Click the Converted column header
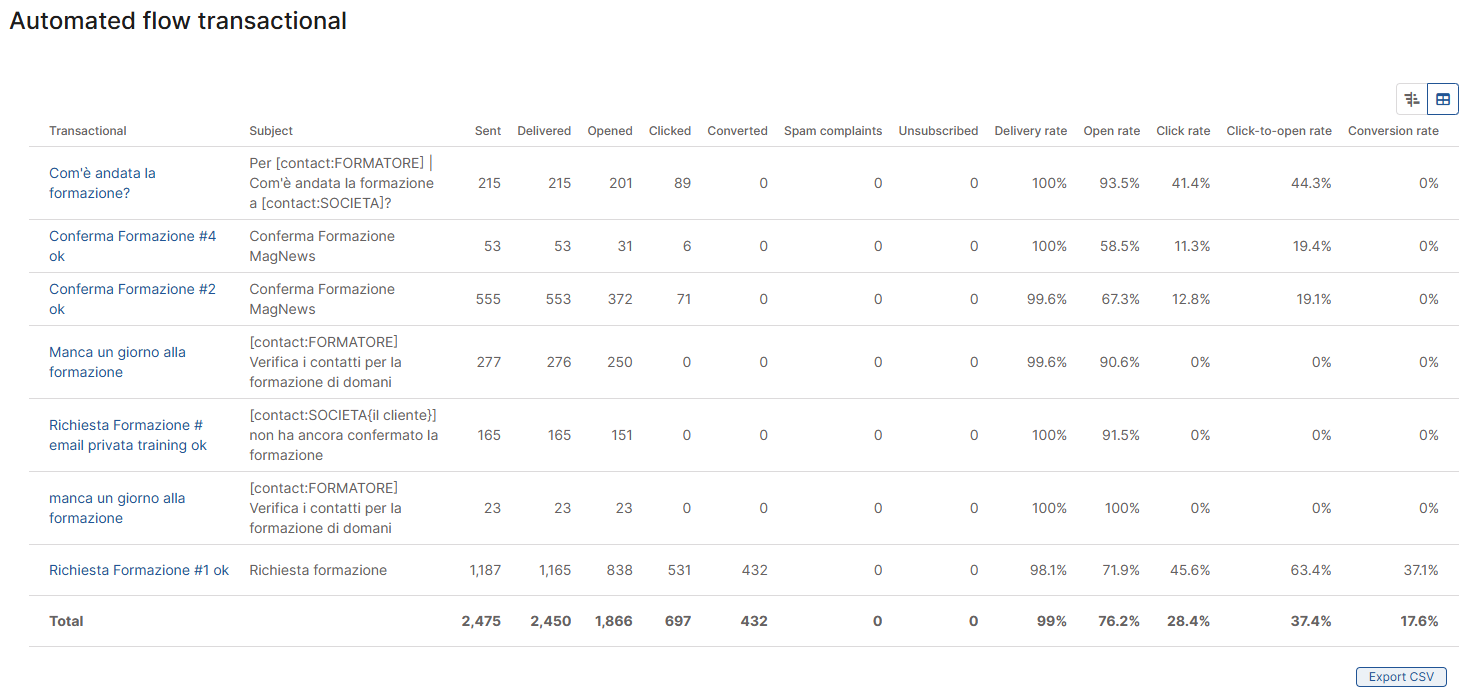The height and width of the screenshot is (696, 1470). point(737,131)
